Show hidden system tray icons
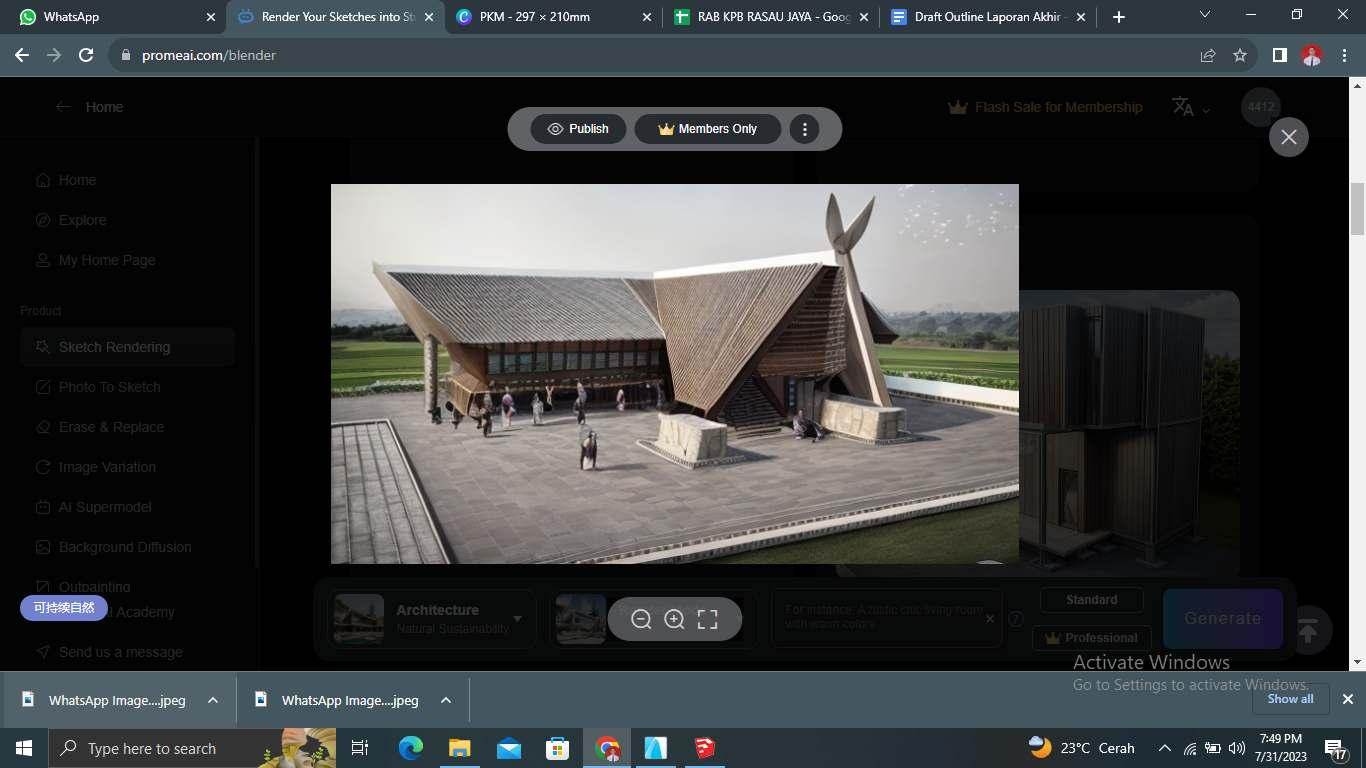 pyautogui.click(x=1164, y=748)
